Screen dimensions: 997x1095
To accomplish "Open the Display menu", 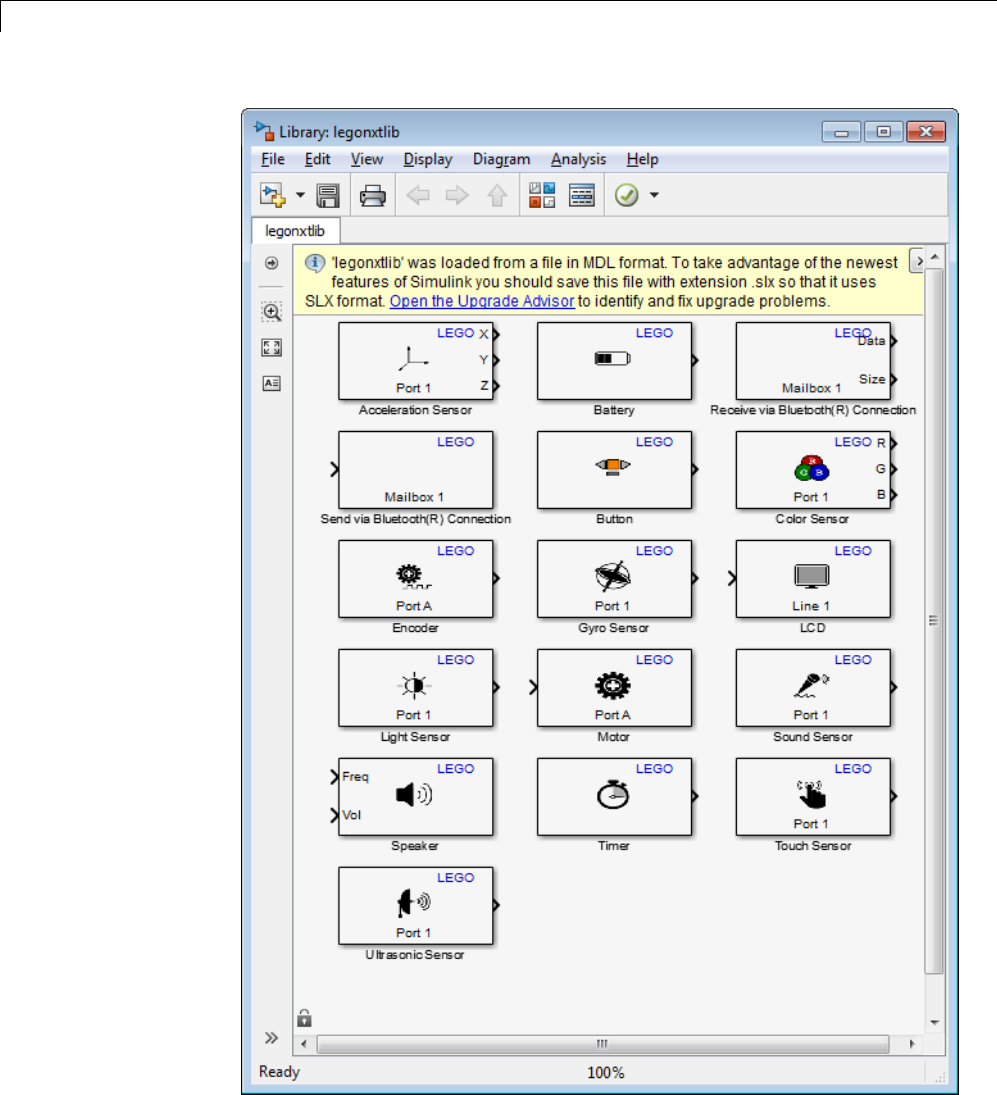I will [428, 159].
